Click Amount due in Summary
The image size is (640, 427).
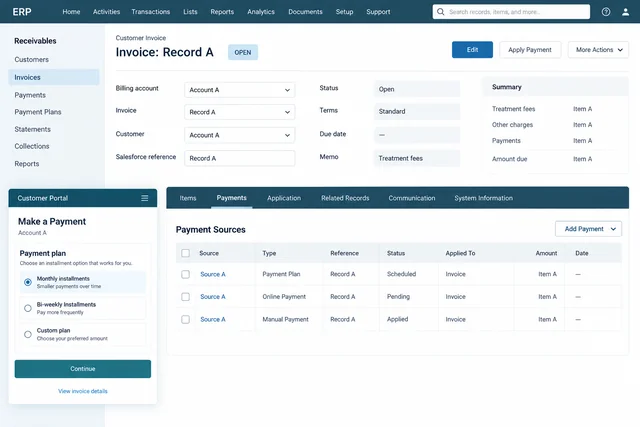coord(509,159)
